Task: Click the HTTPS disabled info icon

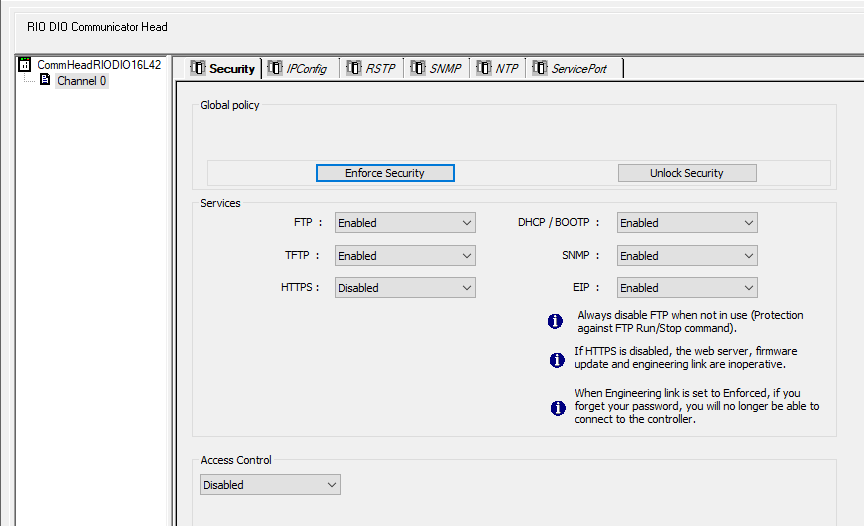Action: click(555, 359)
